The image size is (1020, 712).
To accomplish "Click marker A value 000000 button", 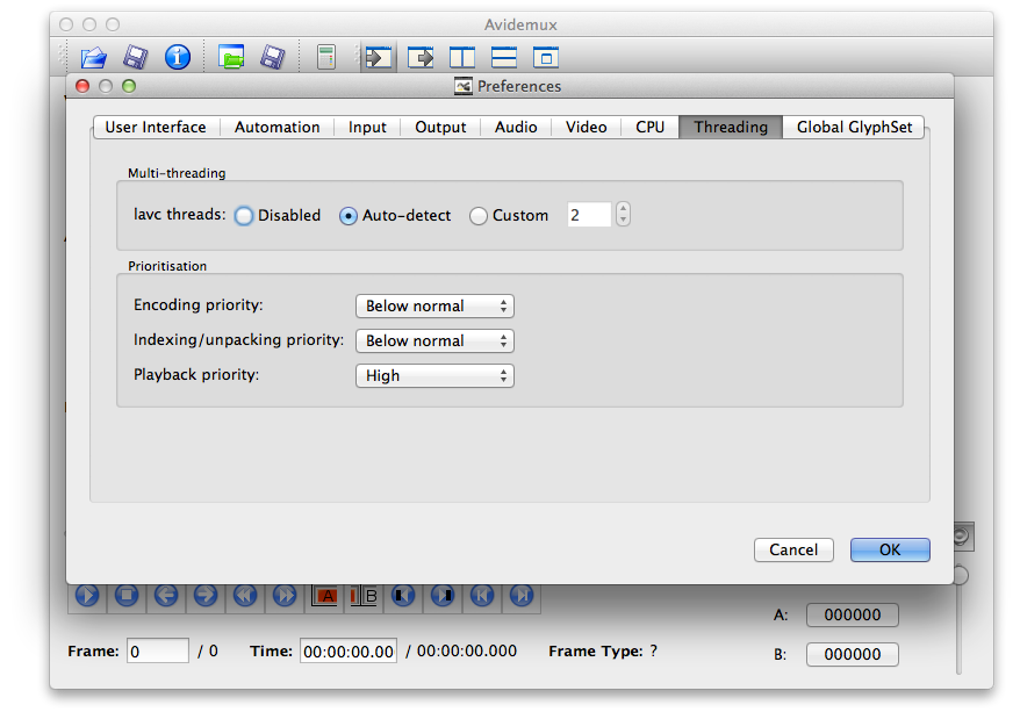I will point(852,615).
